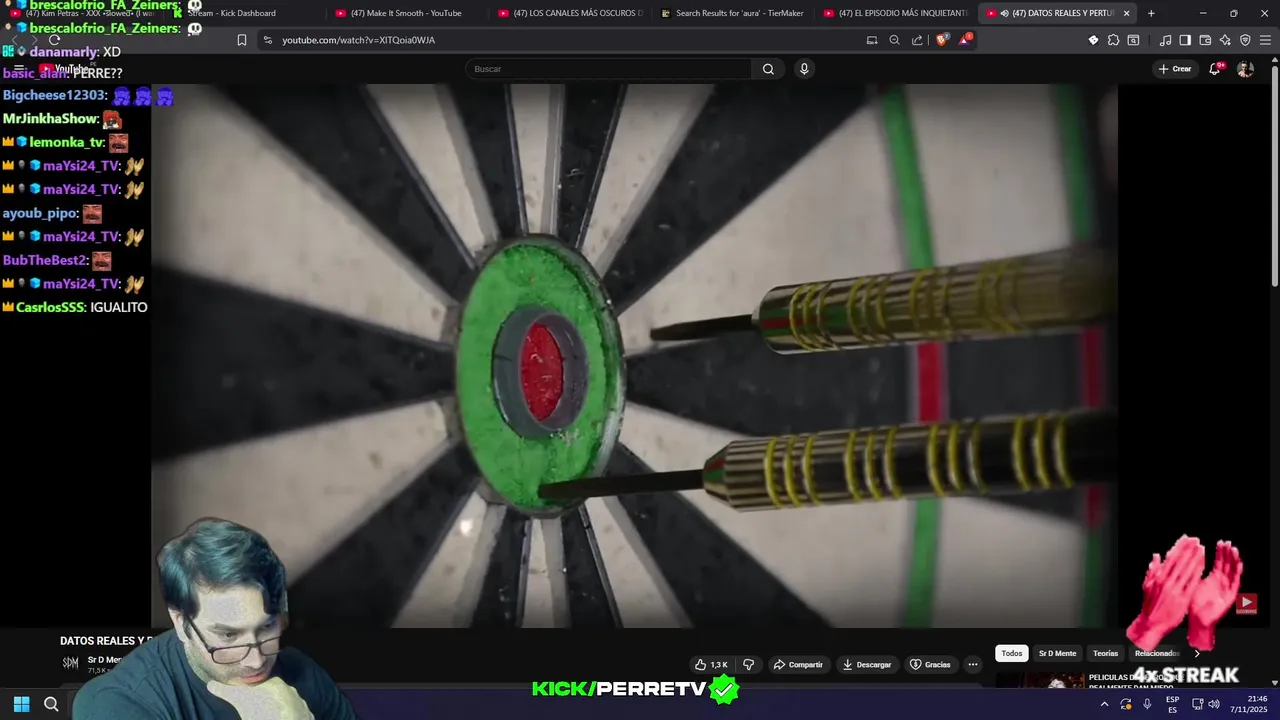Image resolution: width=1280 pixels, height=720 pixels.
Task: Click the share page icon in address bar
Action: [x=917, y=40]
